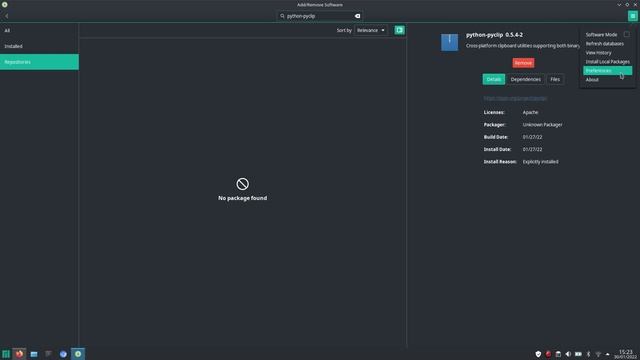
Task: Click the Unknown Packager value
Action: (x=542, y=124)
